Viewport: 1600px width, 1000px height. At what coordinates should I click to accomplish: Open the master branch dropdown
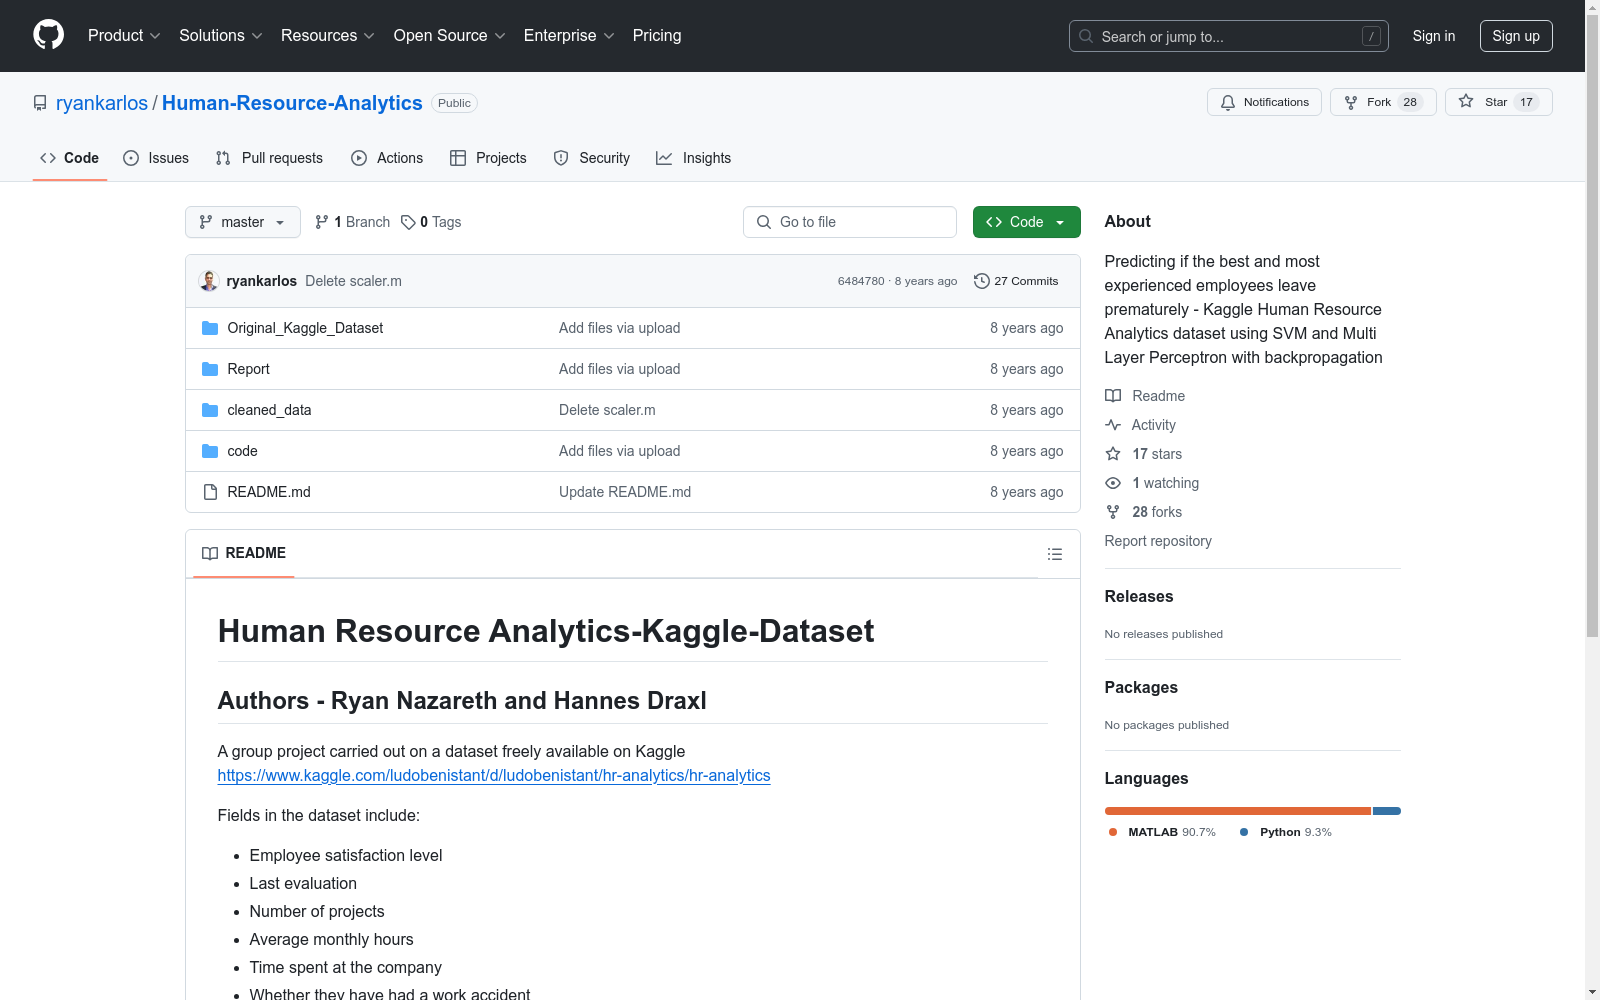(x=243, y=222)
